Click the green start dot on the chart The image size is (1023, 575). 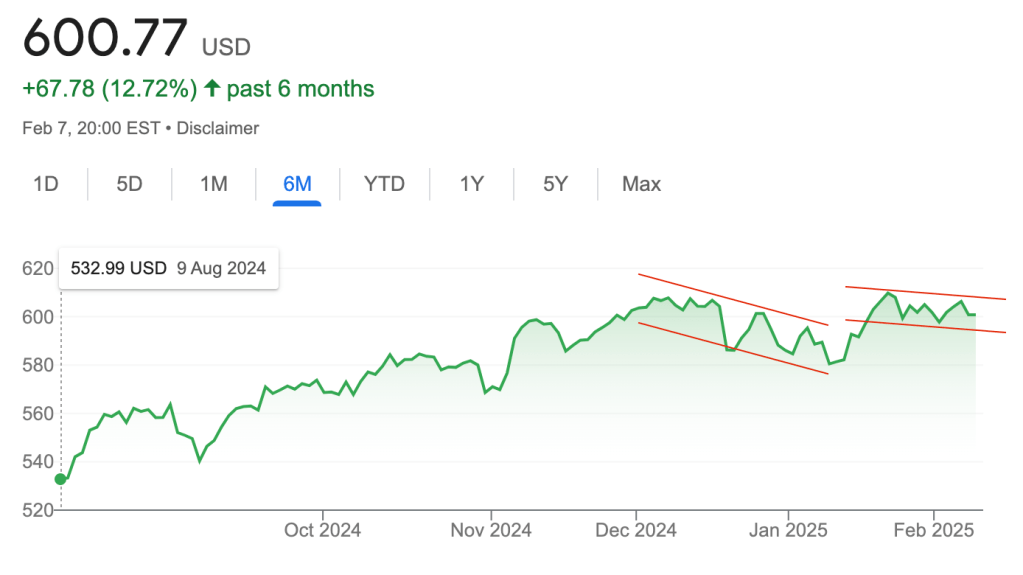pyautogui.click(x=60, y=479)
